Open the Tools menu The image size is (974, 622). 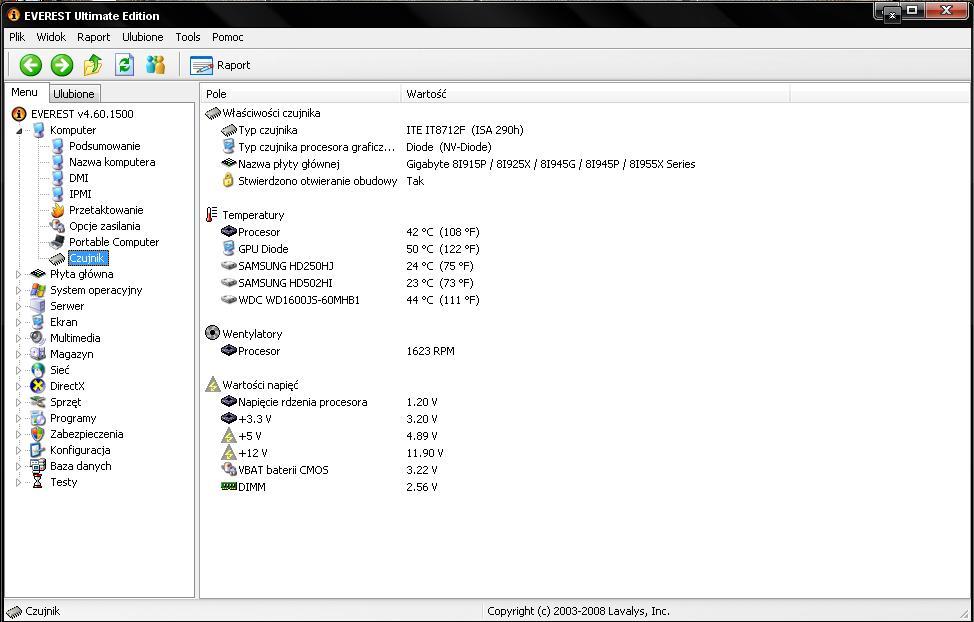coord(188,37)
